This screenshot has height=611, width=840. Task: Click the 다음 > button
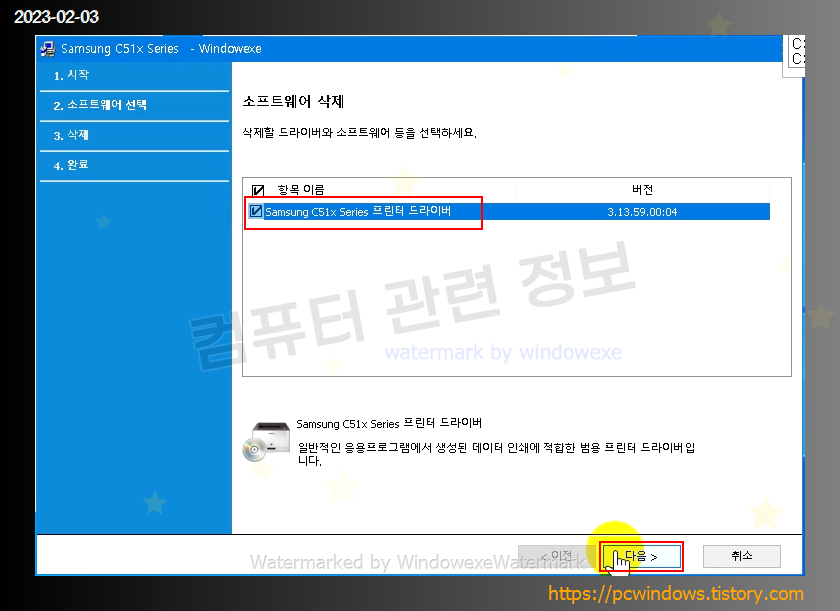click(641, 556)
